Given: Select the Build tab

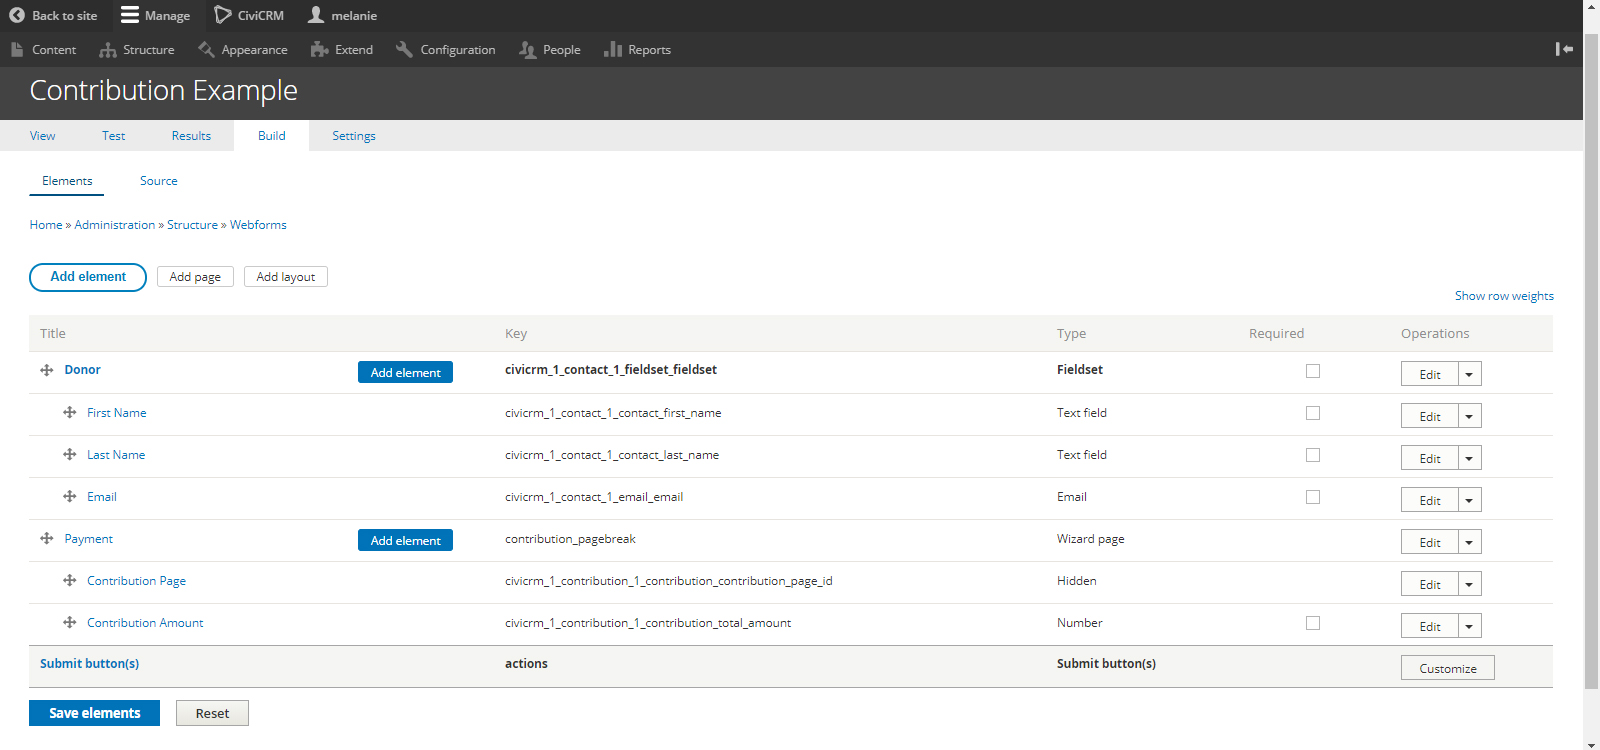Looking at the screenshot, I should tap(272, 136).
